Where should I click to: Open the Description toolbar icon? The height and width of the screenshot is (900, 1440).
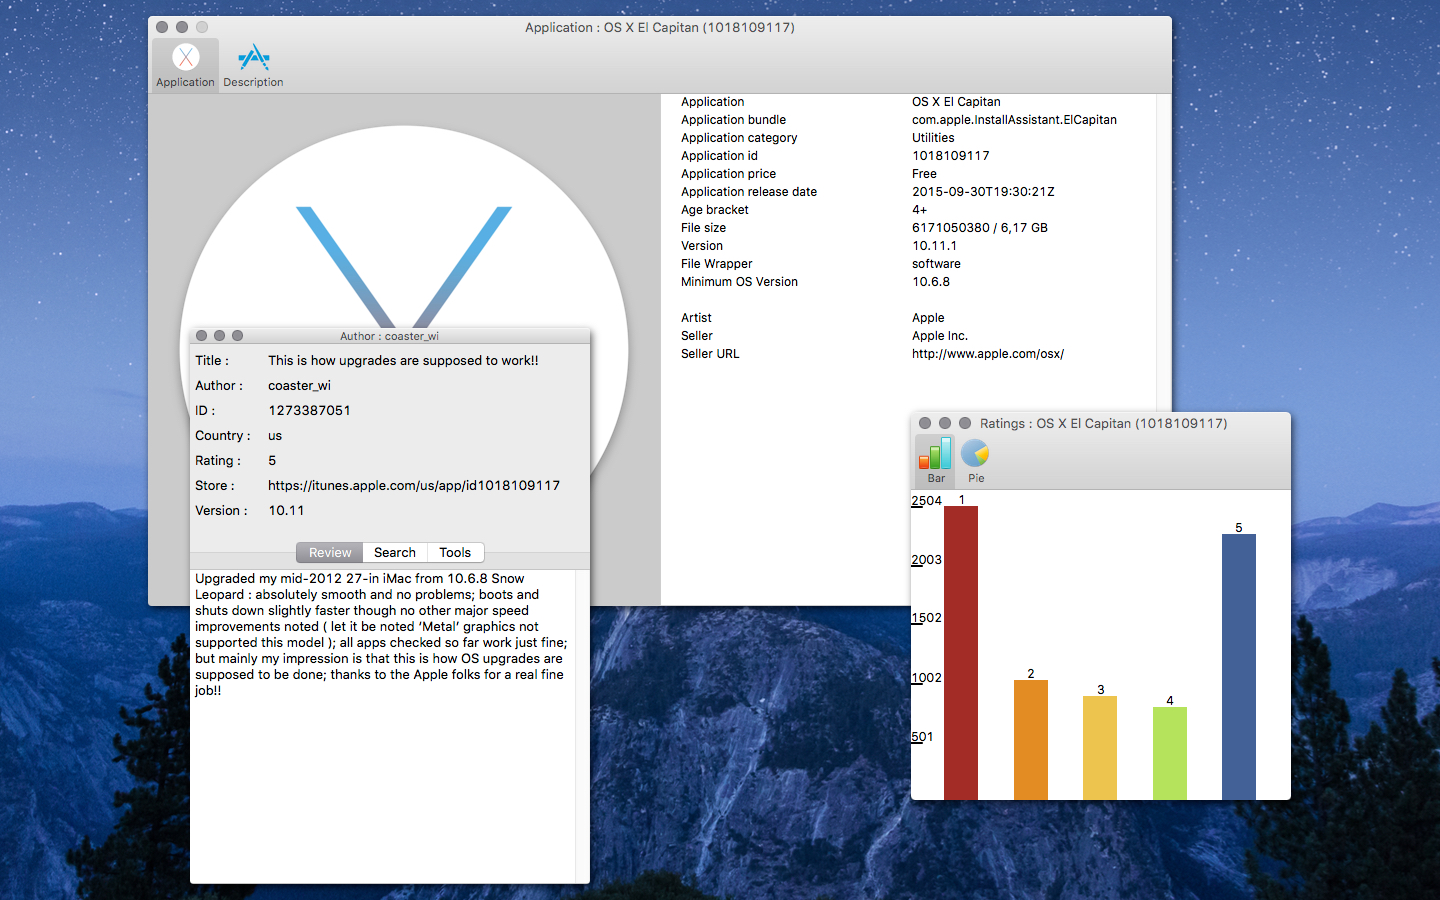pos(253,66)
